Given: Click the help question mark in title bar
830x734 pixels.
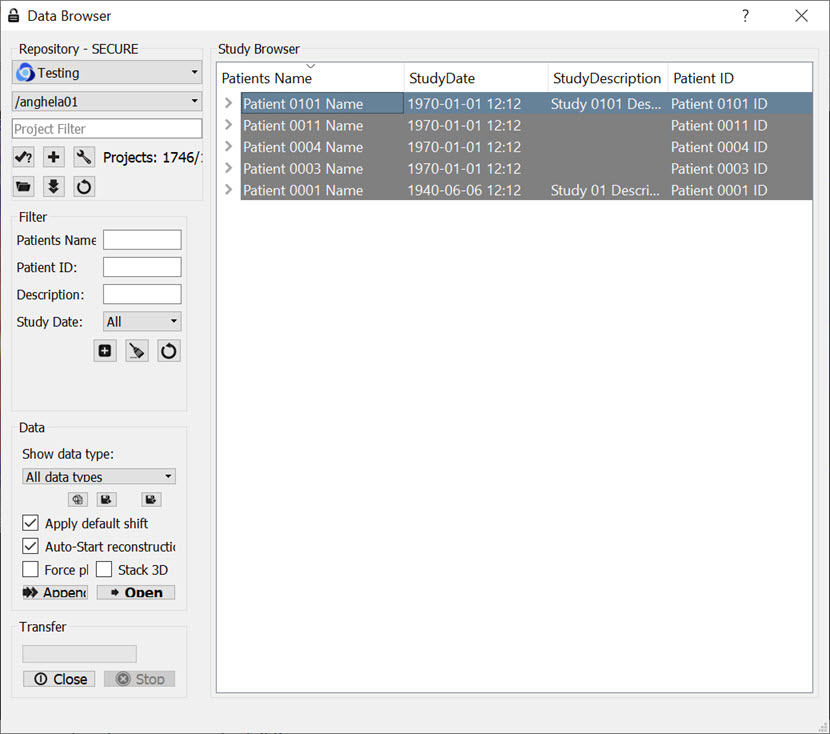Looking at the screenshot, I should coord(745,16).
